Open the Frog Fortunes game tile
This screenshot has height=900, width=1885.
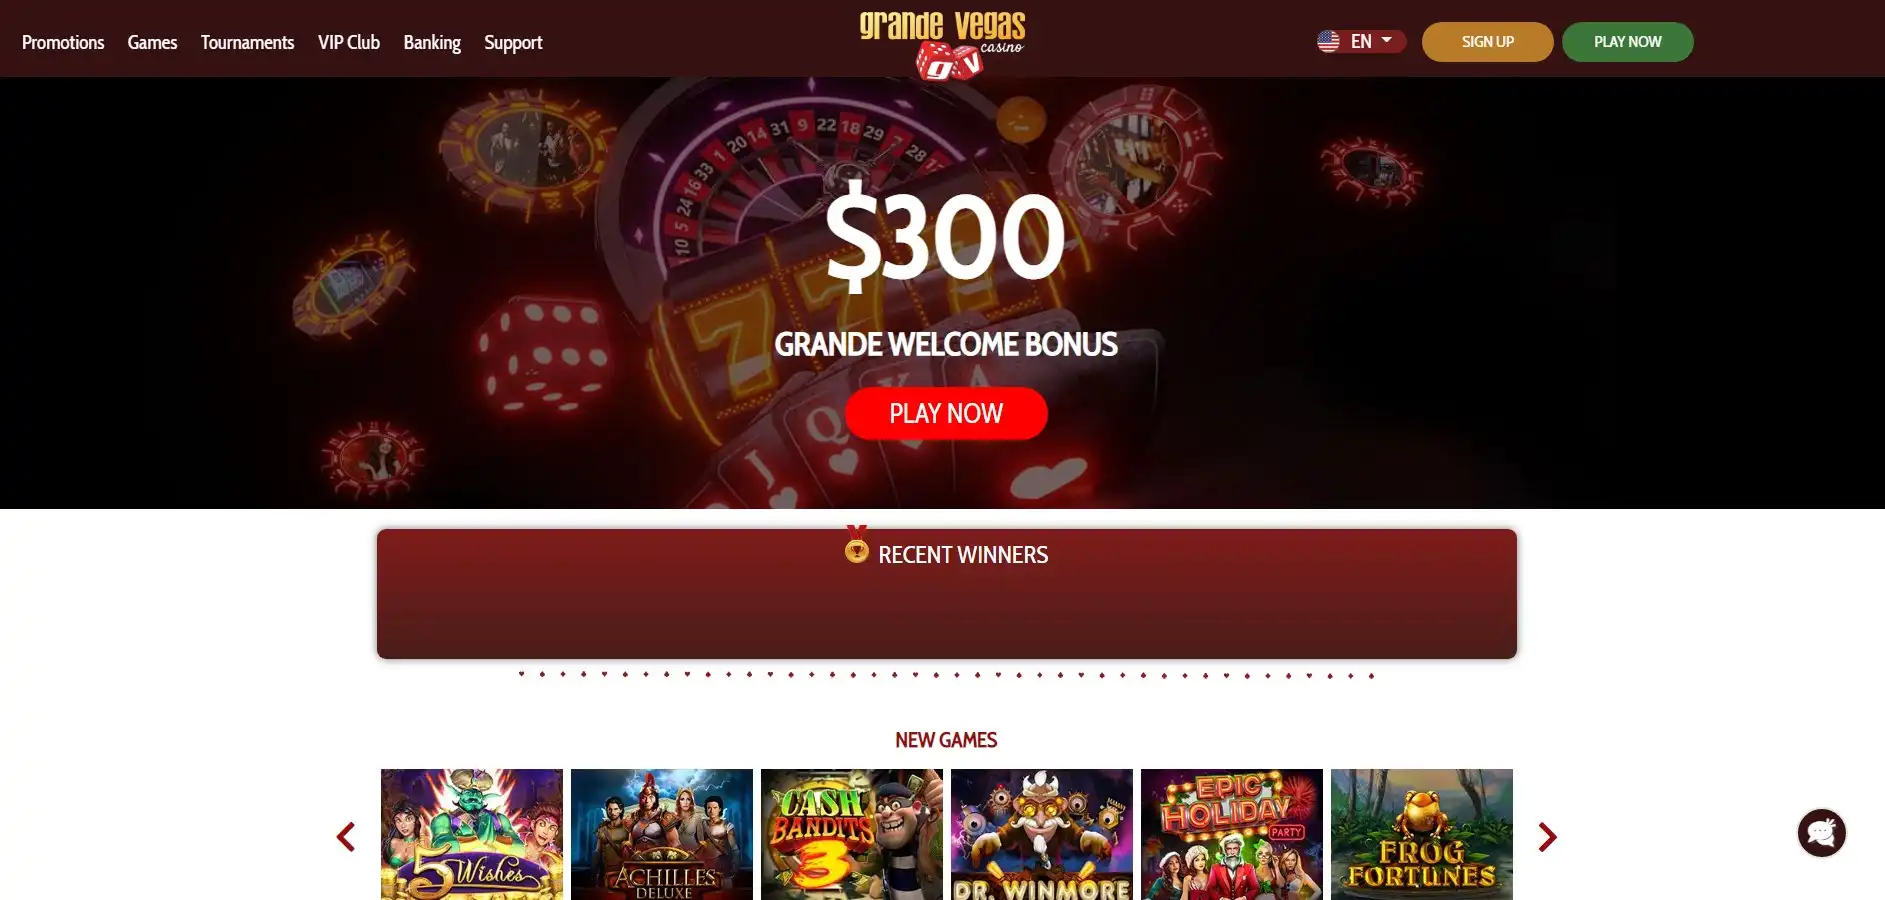pos(1422,834)
